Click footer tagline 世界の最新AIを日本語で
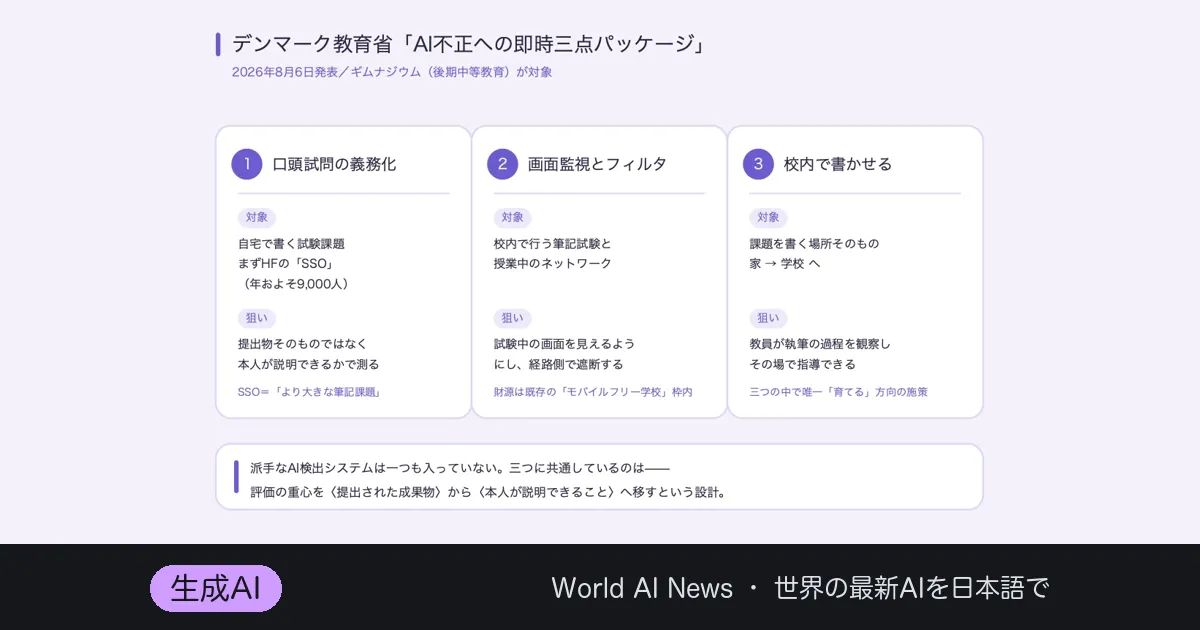 [912, 588]
